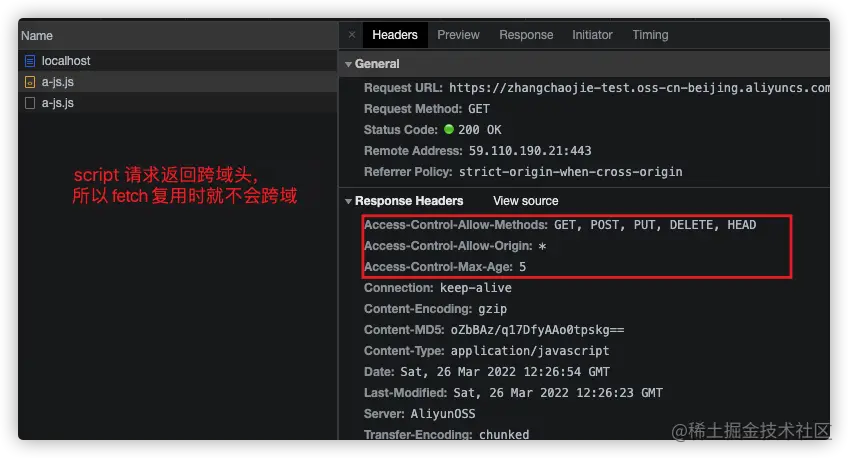Click Content-Encoding gzip header
Image resolution: width=848 pixels, height=458 pixels.
(435, 309)
